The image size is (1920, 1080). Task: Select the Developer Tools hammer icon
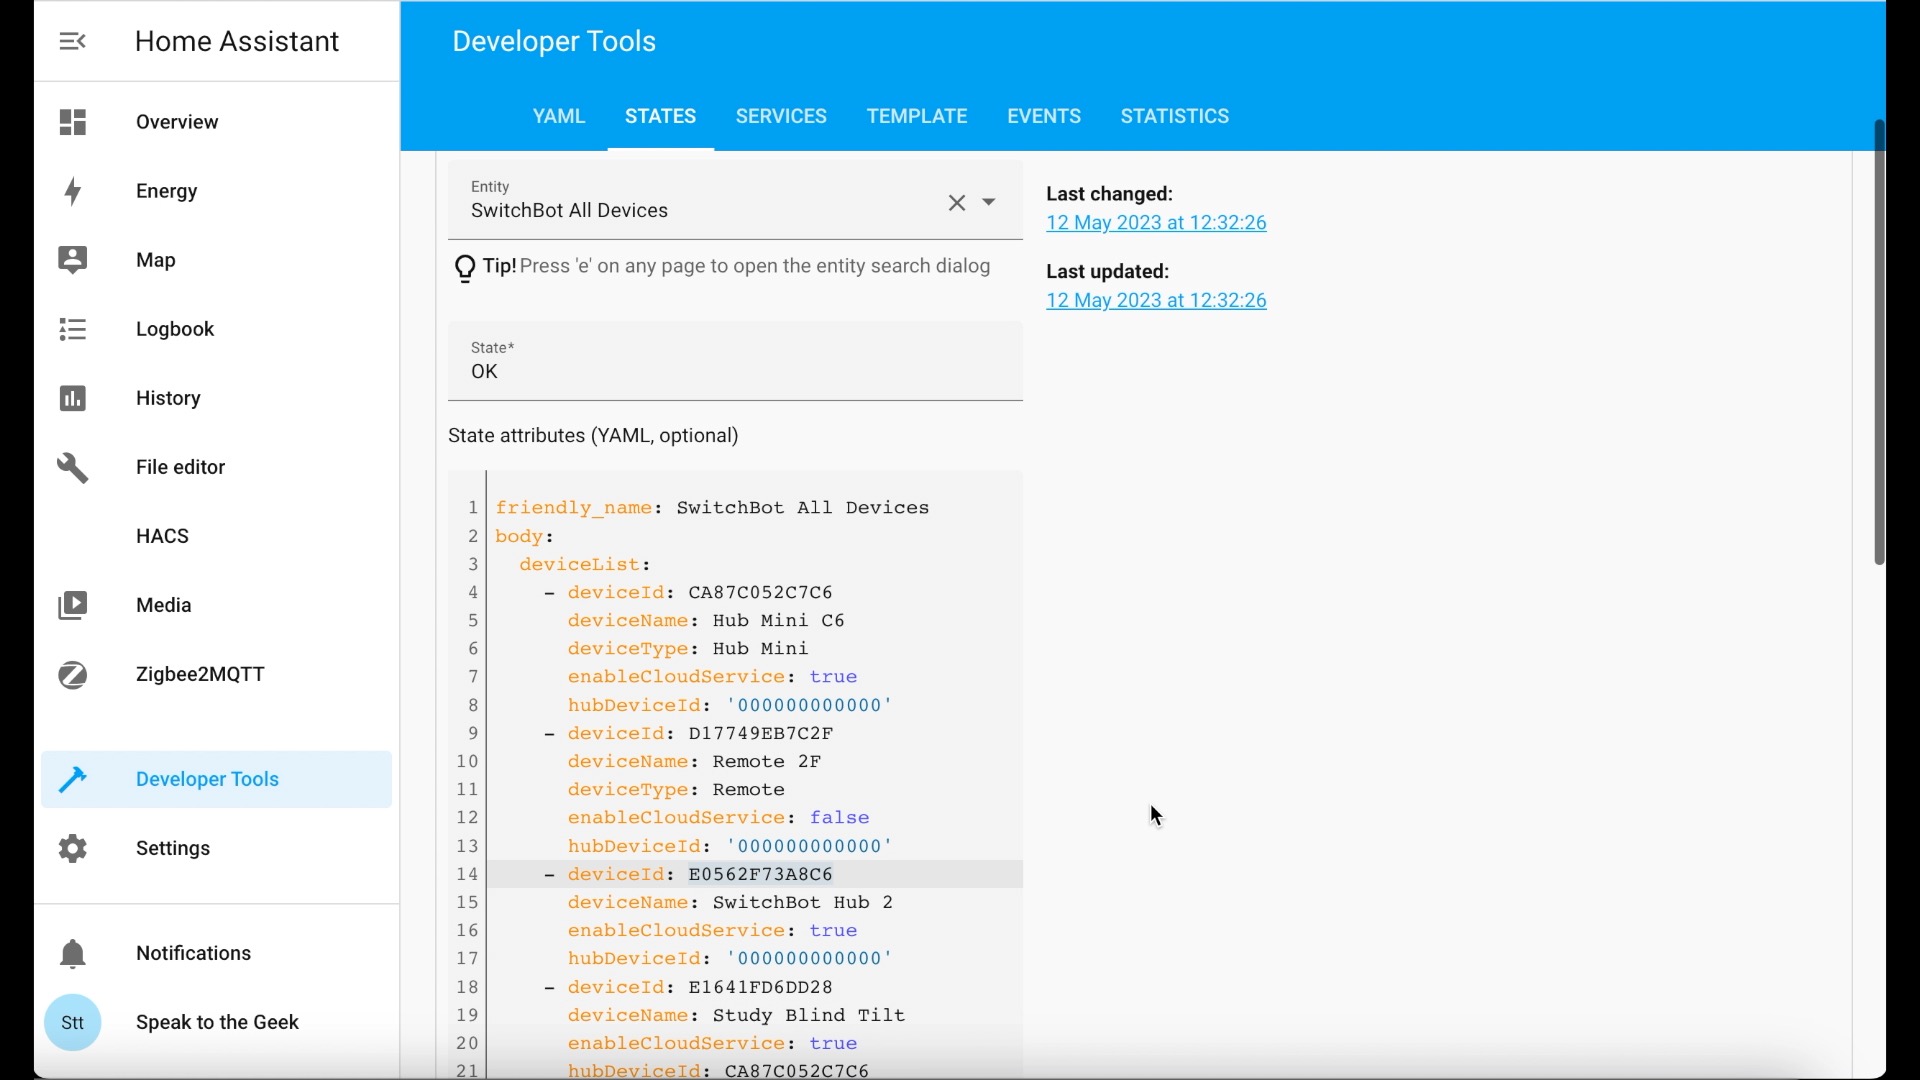pyautogui.click(x=72, y=779)
